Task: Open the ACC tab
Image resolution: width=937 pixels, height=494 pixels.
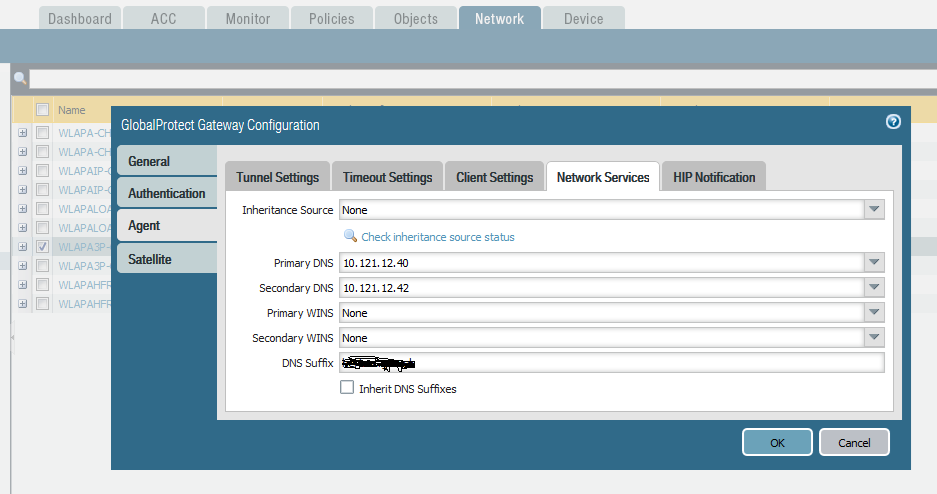Action: coord(164,19)
